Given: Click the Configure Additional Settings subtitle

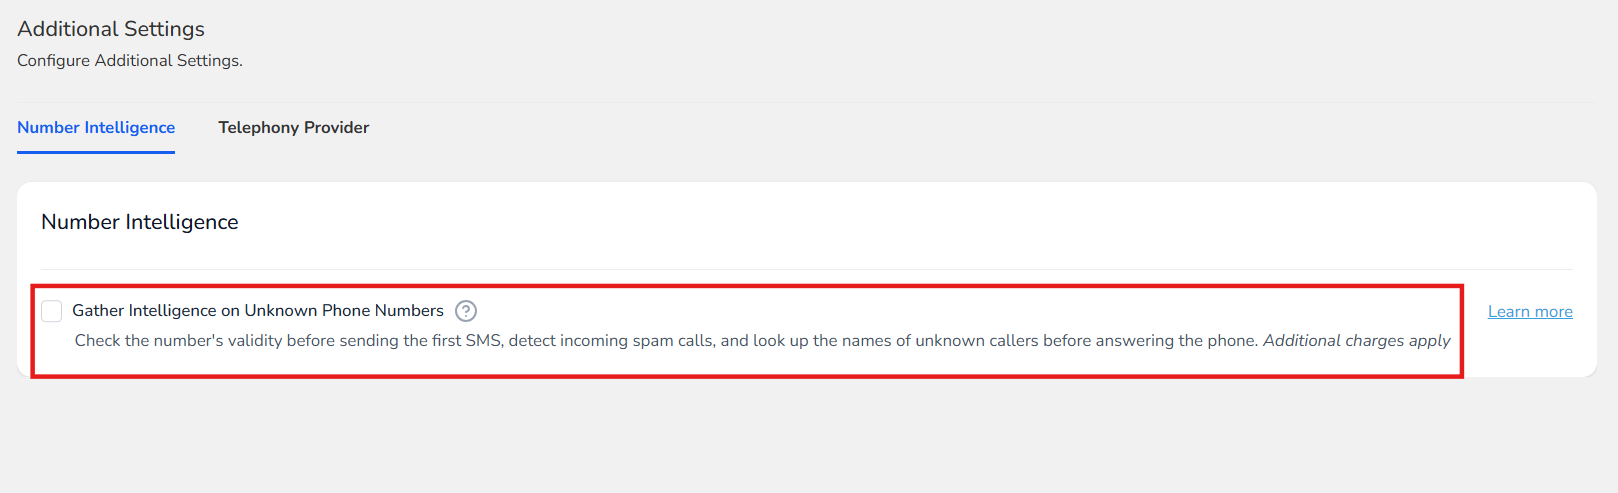Looking at the screenshot, I should [130, 61].
